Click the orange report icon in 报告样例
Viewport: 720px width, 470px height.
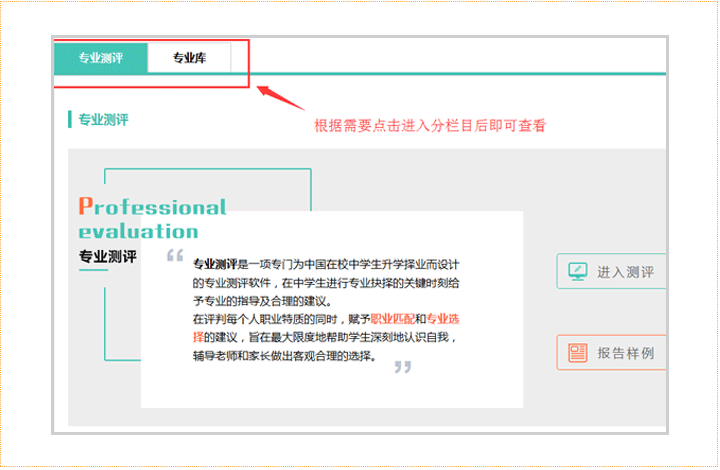[x=577, y=353]
